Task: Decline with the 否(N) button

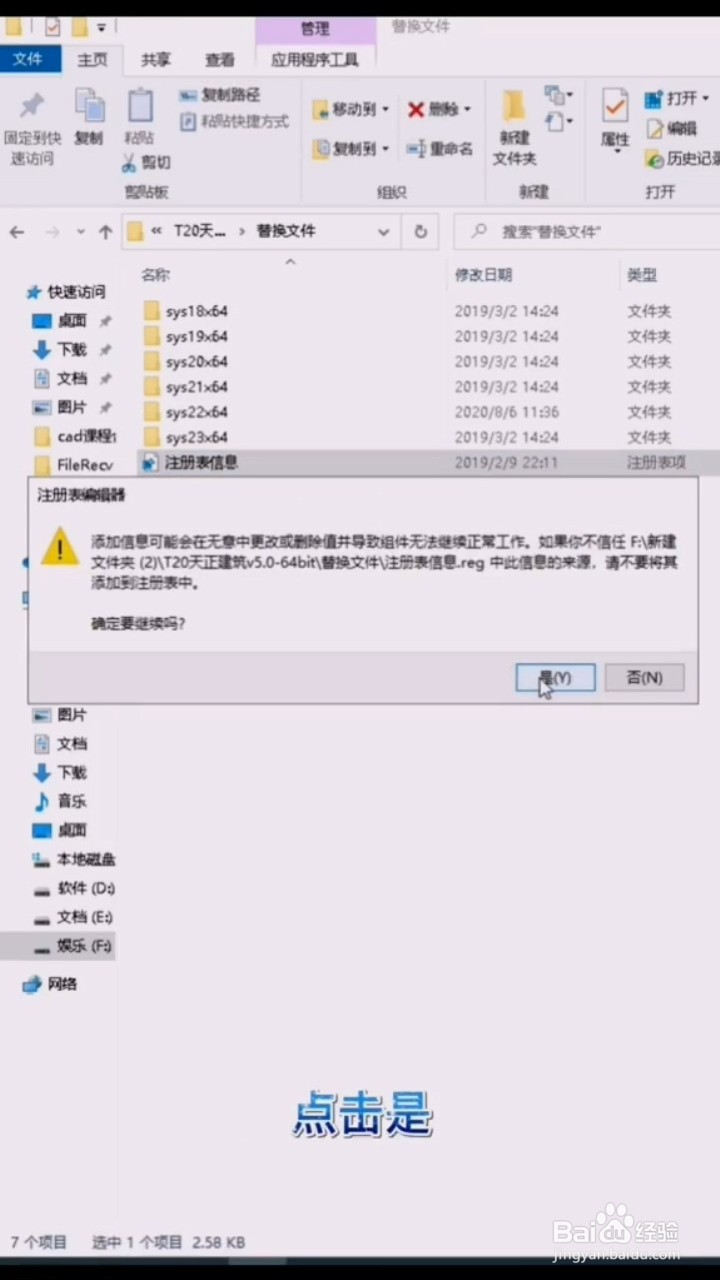Action: pos(644,677)
